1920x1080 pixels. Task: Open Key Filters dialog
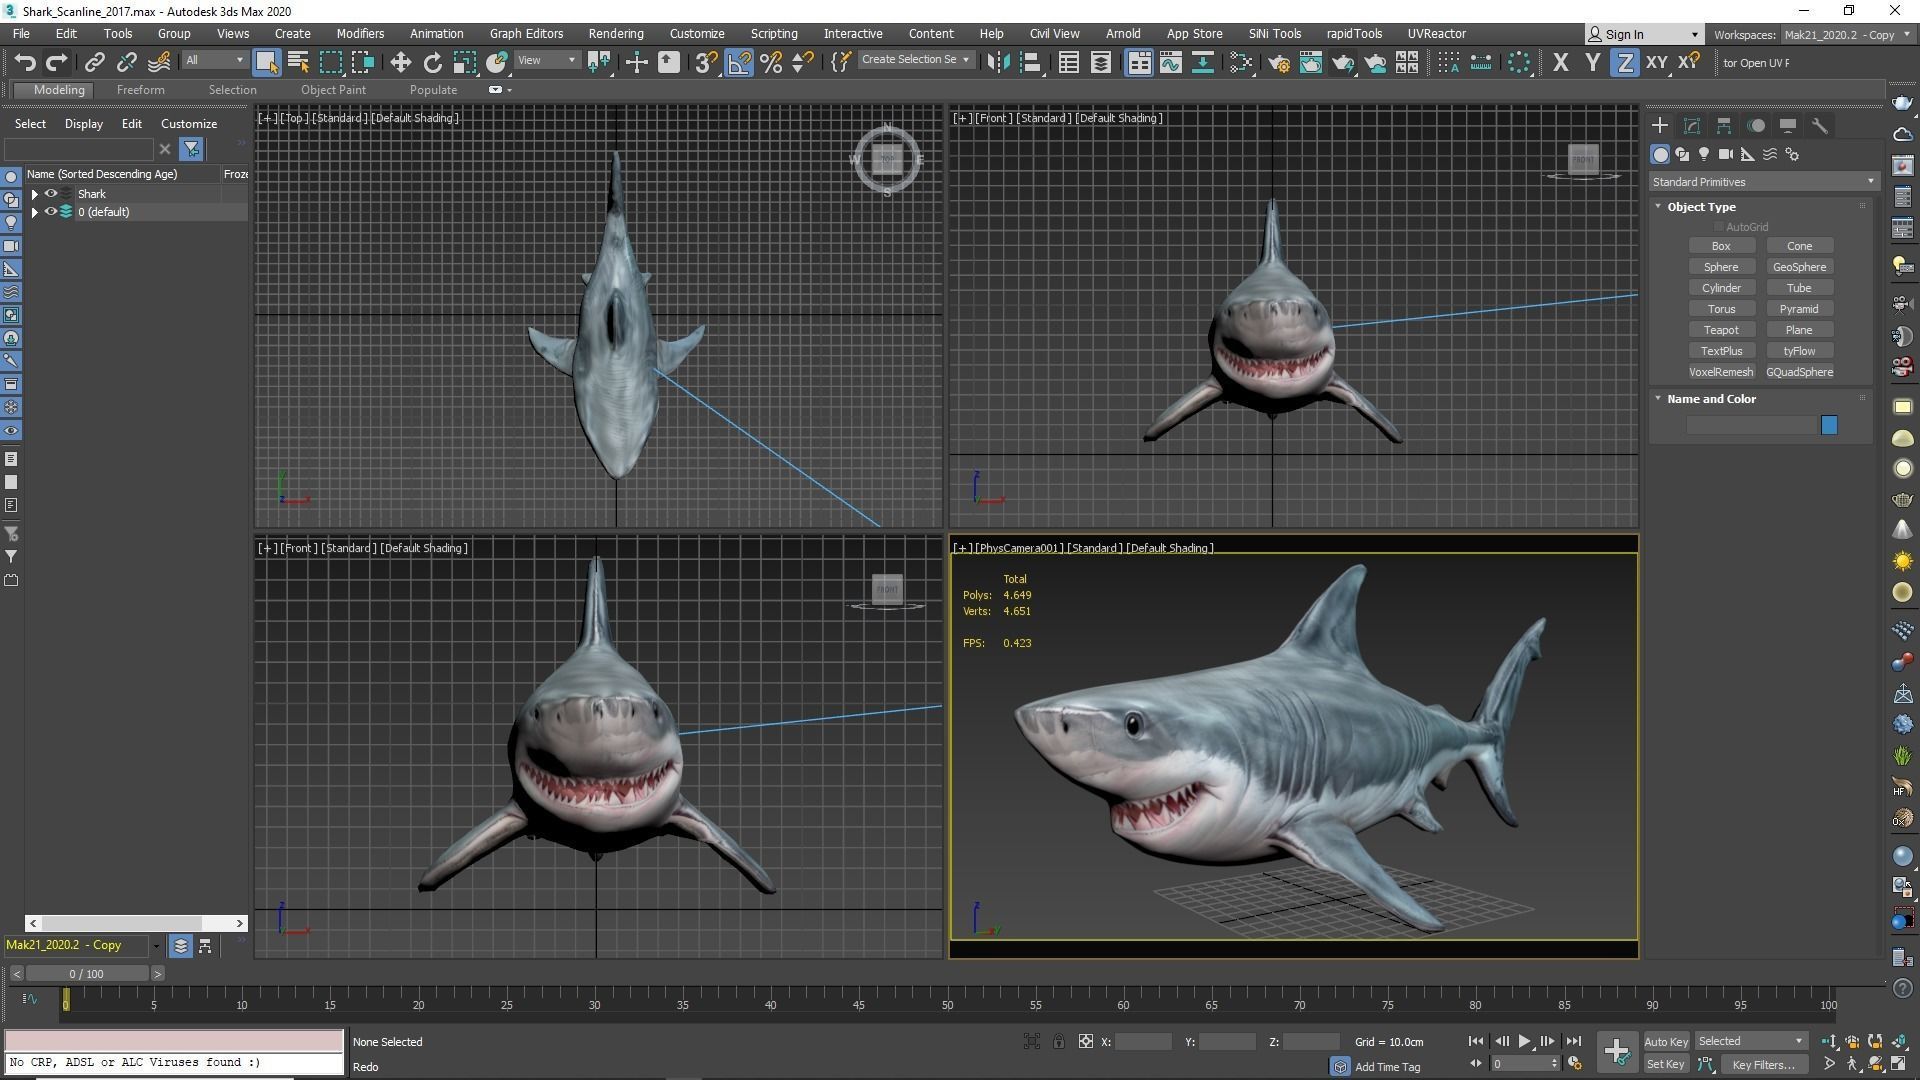coord(1763,1065)
